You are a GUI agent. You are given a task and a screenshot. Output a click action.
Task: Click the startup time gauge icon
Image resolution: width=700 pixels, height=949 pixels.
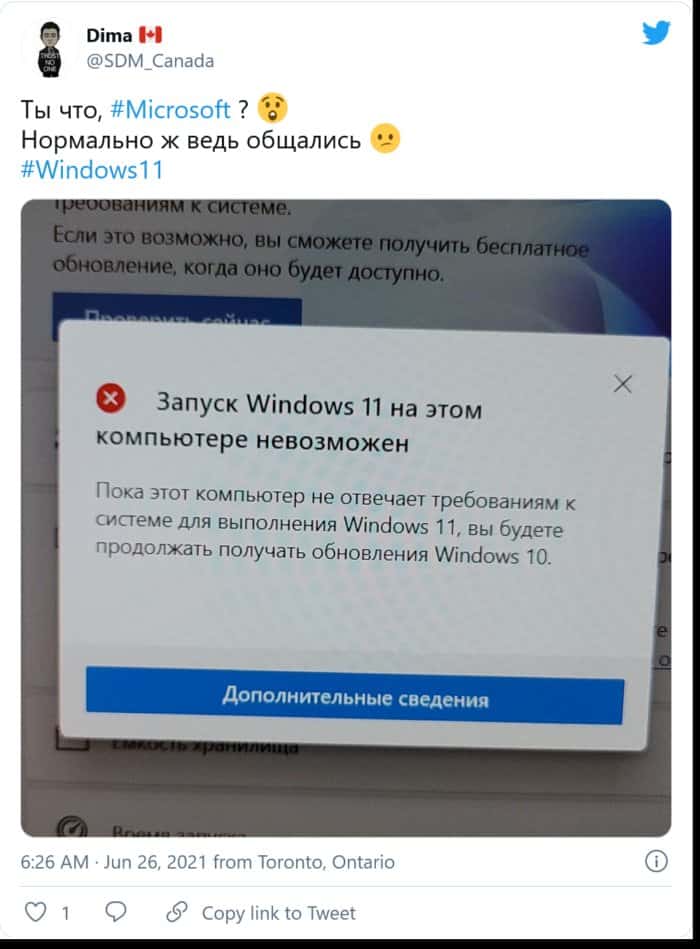point(73,826)
